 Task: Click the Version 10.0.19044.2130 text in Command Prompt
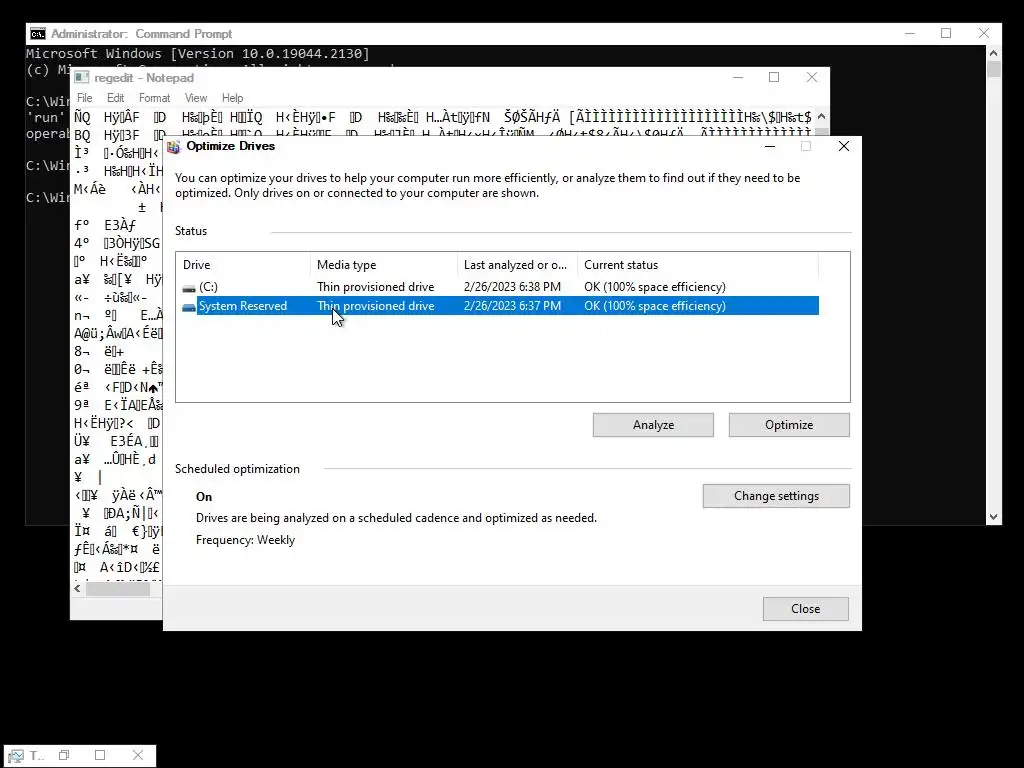[270, 54]
